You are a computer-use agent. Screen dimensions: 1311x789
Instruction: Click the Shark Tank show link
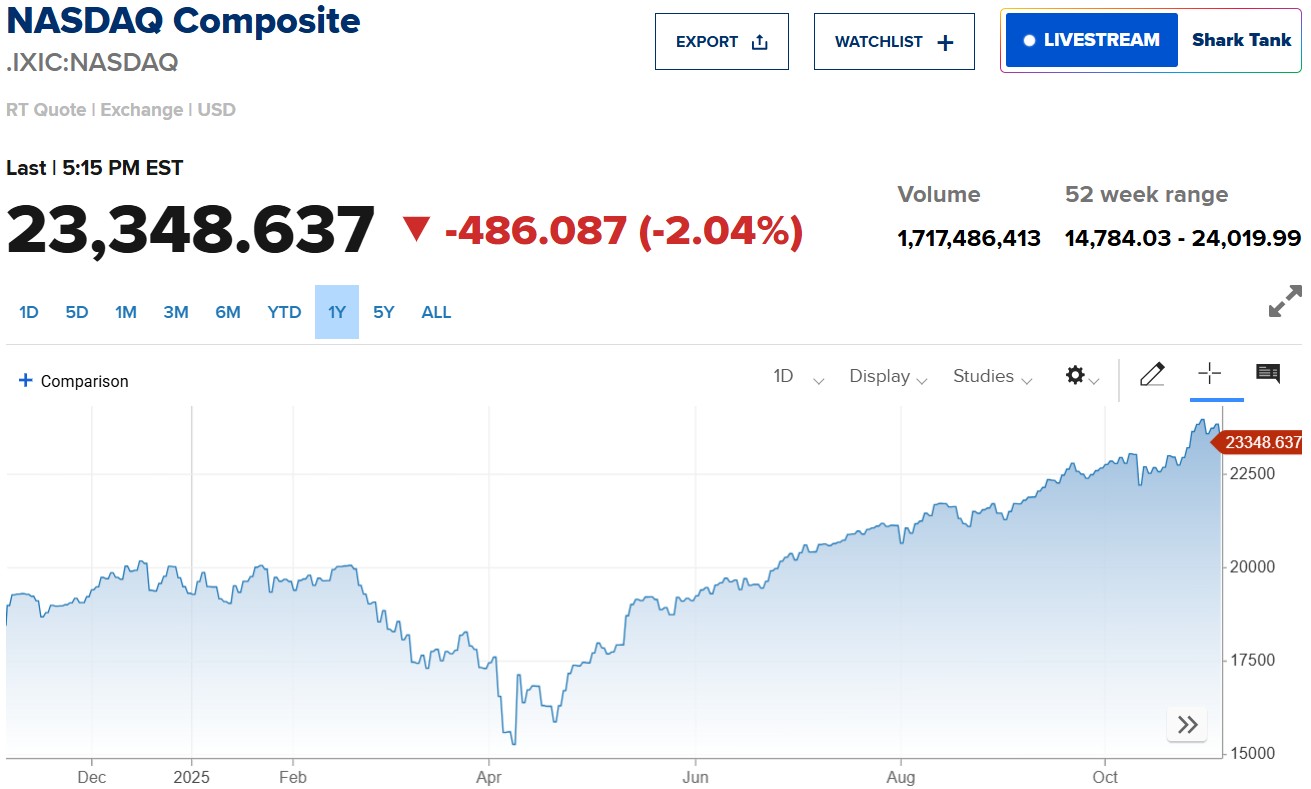pos(1241,40)
